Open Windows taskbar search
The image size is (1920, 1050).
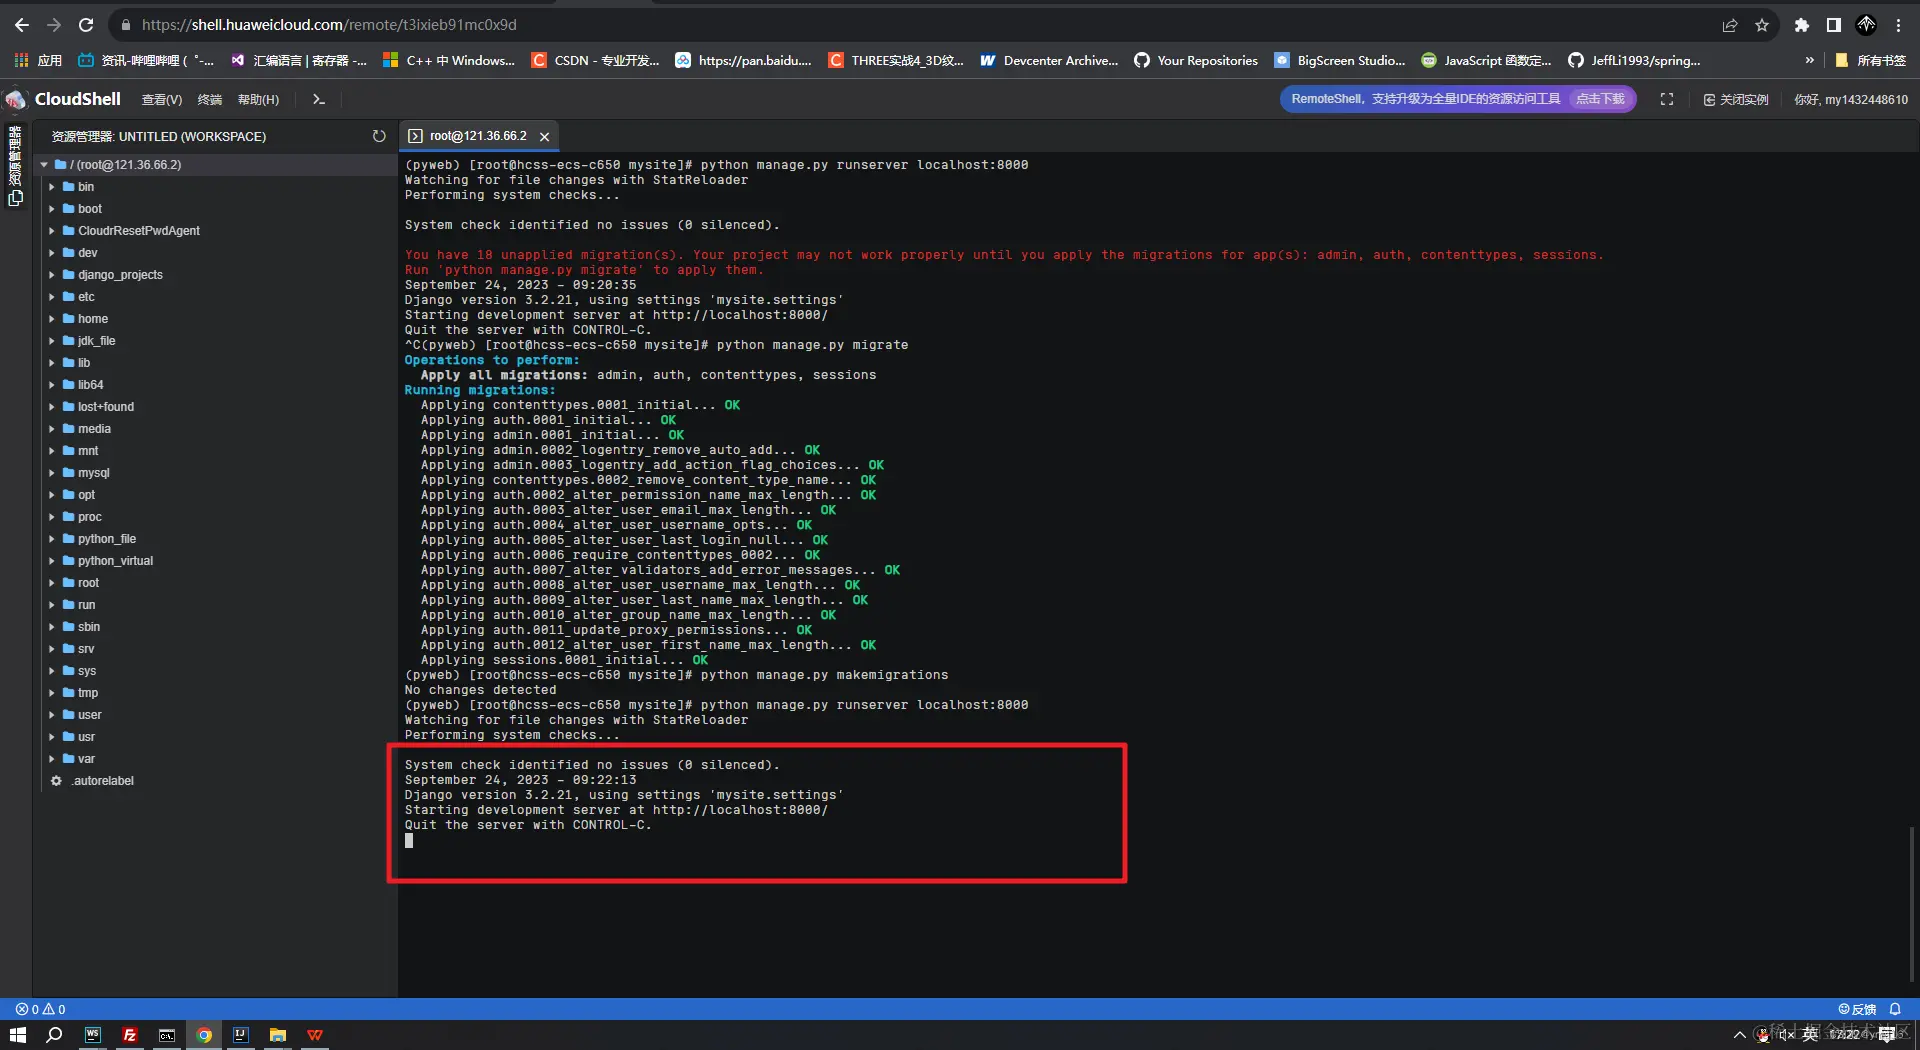(x=55, y=1035)
